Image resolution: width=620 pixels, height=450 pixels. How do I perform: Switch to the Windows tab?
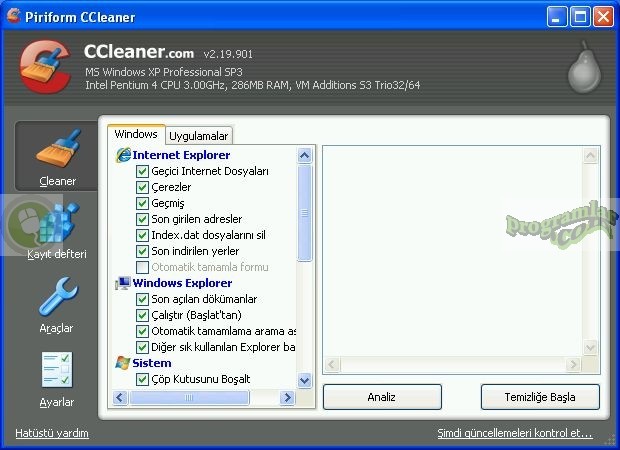136,134
